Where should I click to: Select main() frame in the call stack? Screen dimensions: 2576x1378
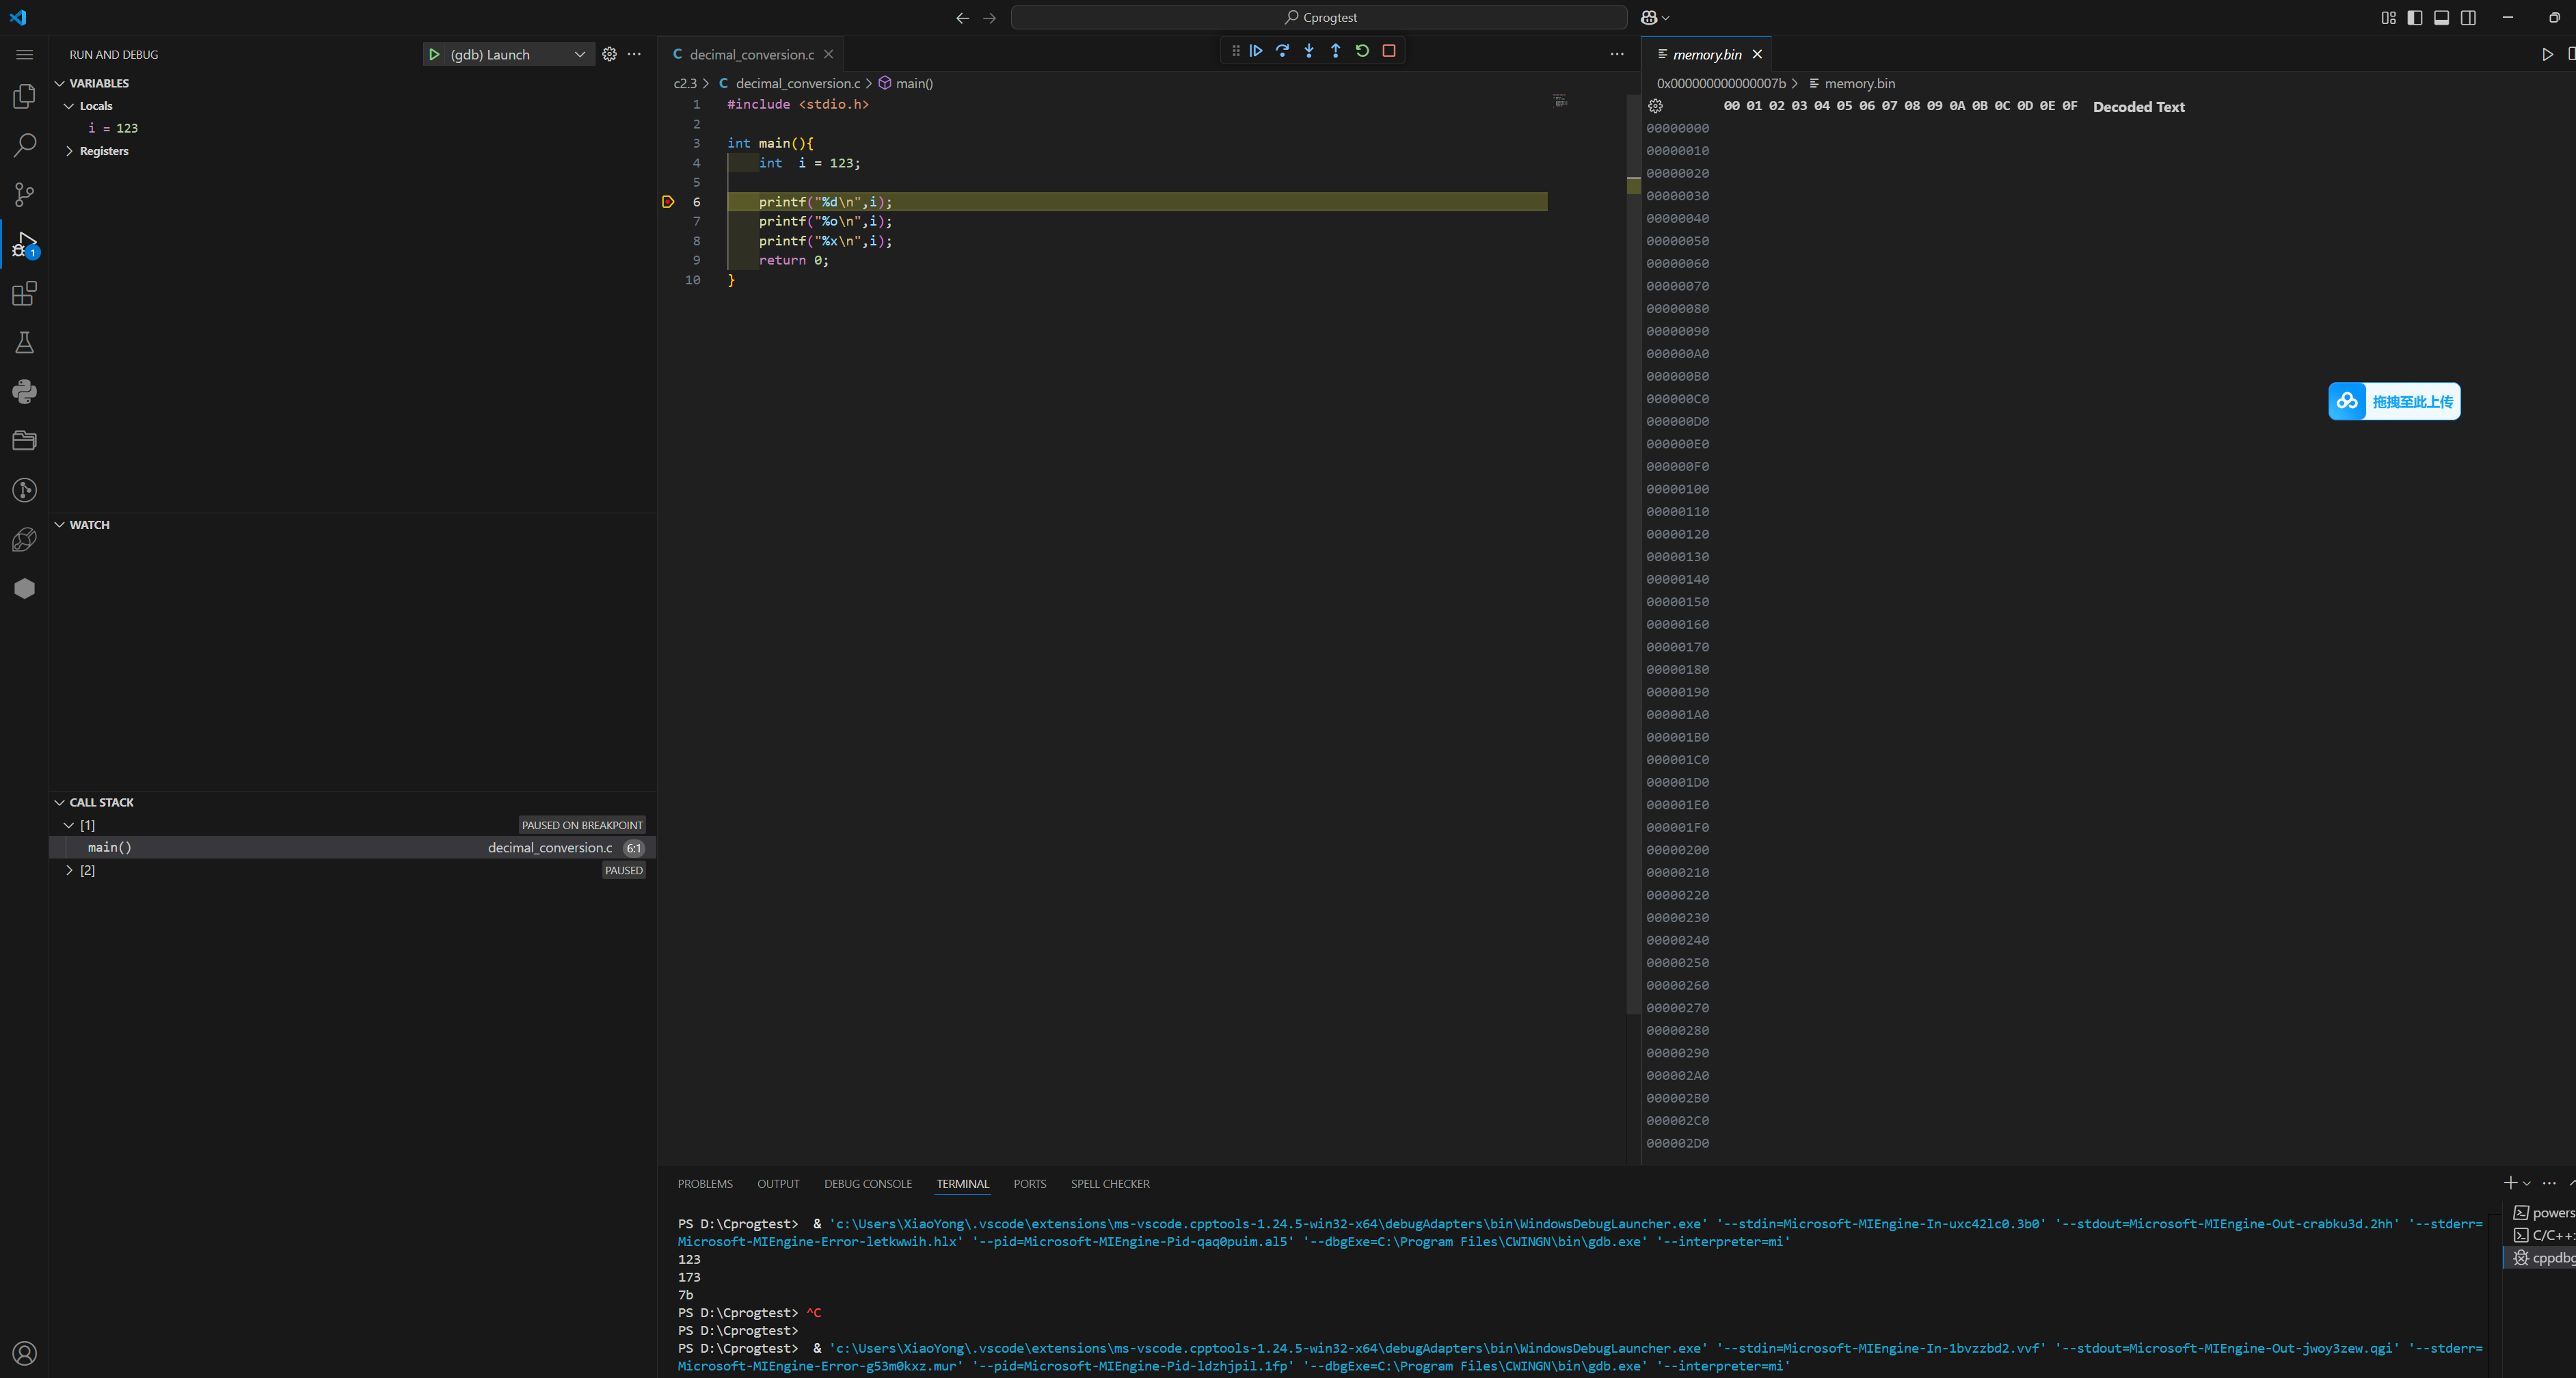click(x=110, y=847)
